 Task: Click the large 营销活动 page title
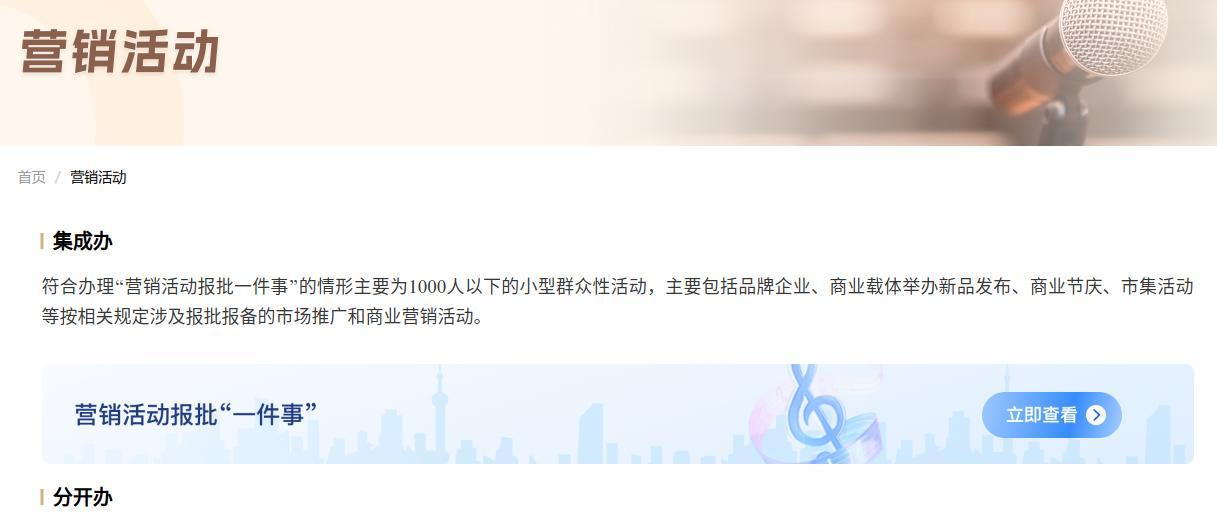[x=120, y=52]
